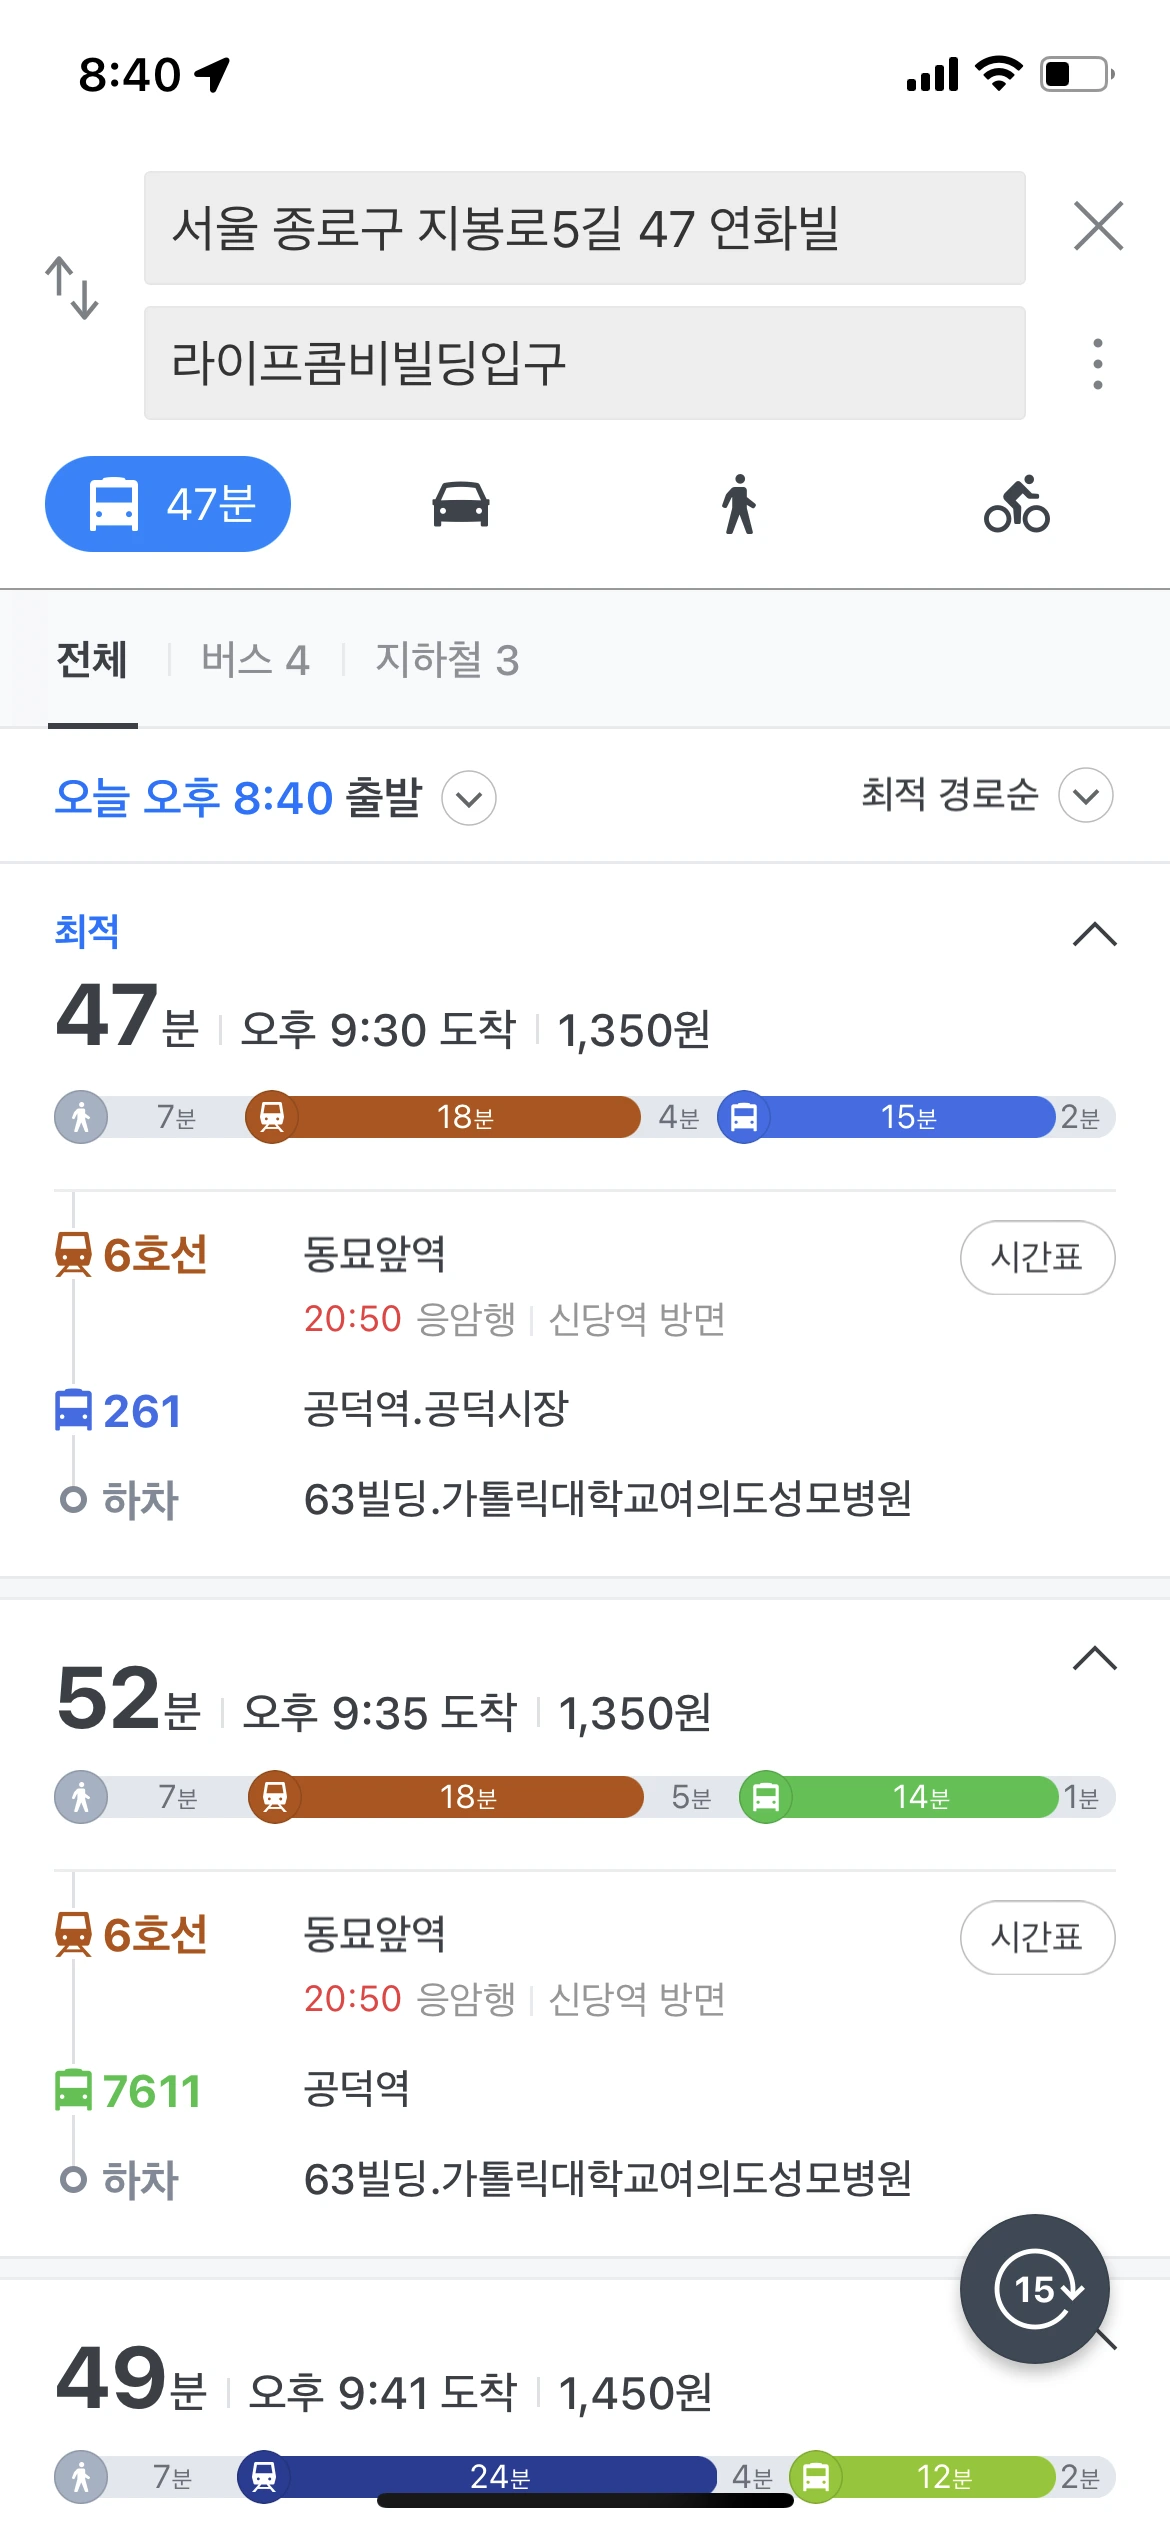Open the three-dot more options menu
The width and height of the screenshot is (1170, 2532).
coord(1098,364)
